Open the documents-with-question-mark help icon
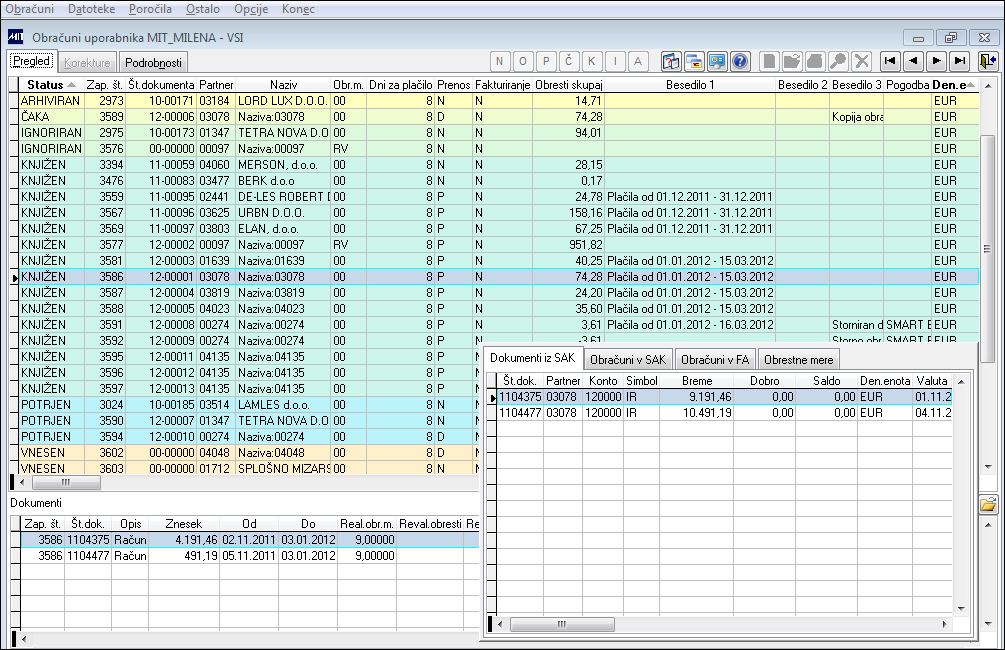 tap(671, 62)
